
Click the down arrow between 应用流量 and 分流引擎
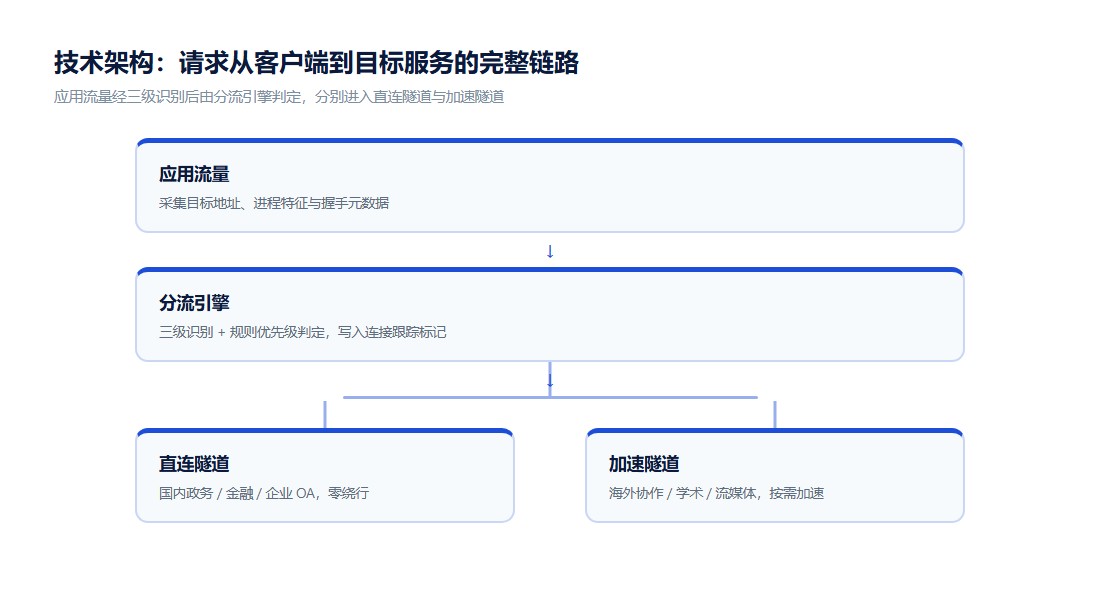click(x=550, y=251)
